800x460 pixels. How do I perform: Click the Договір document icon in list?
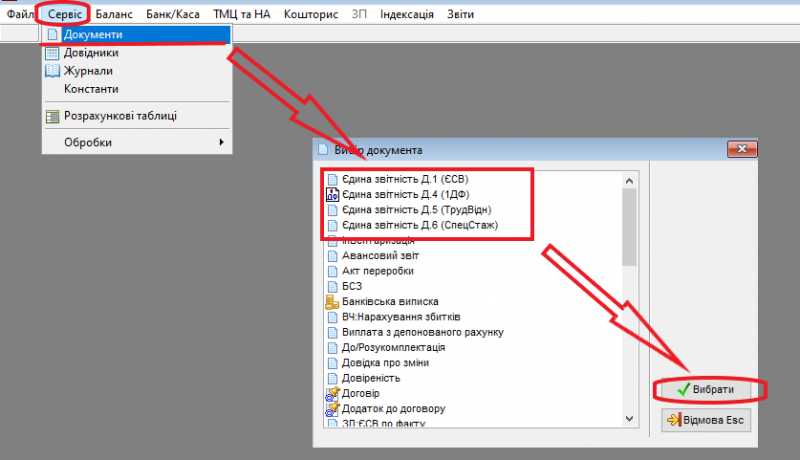point(333,394)
